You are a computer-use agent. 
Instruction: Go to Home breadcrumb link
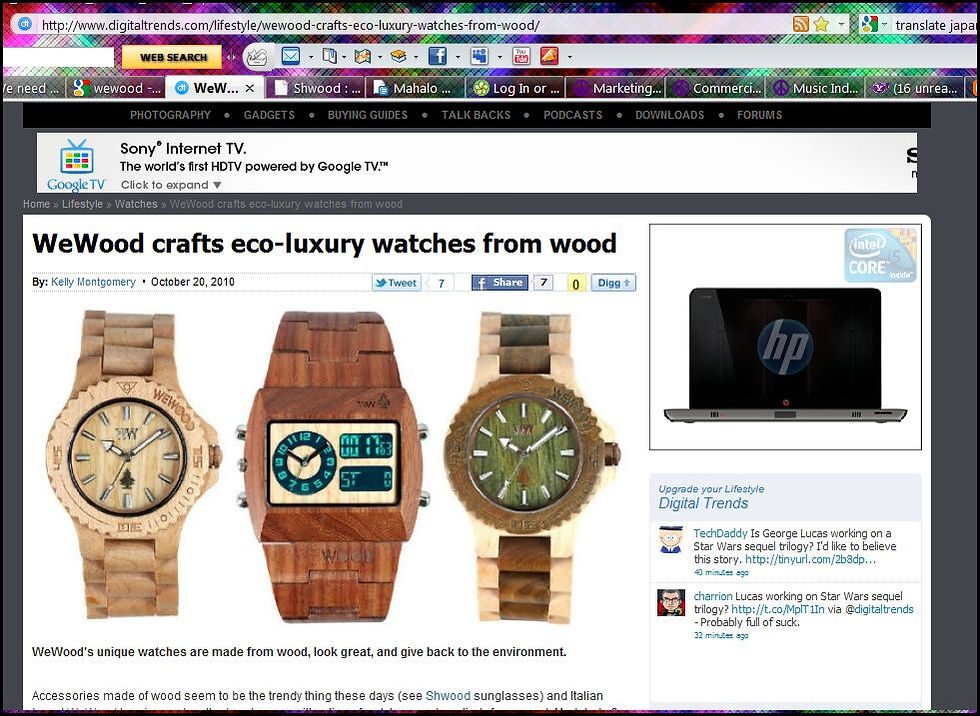click(36, 204)
